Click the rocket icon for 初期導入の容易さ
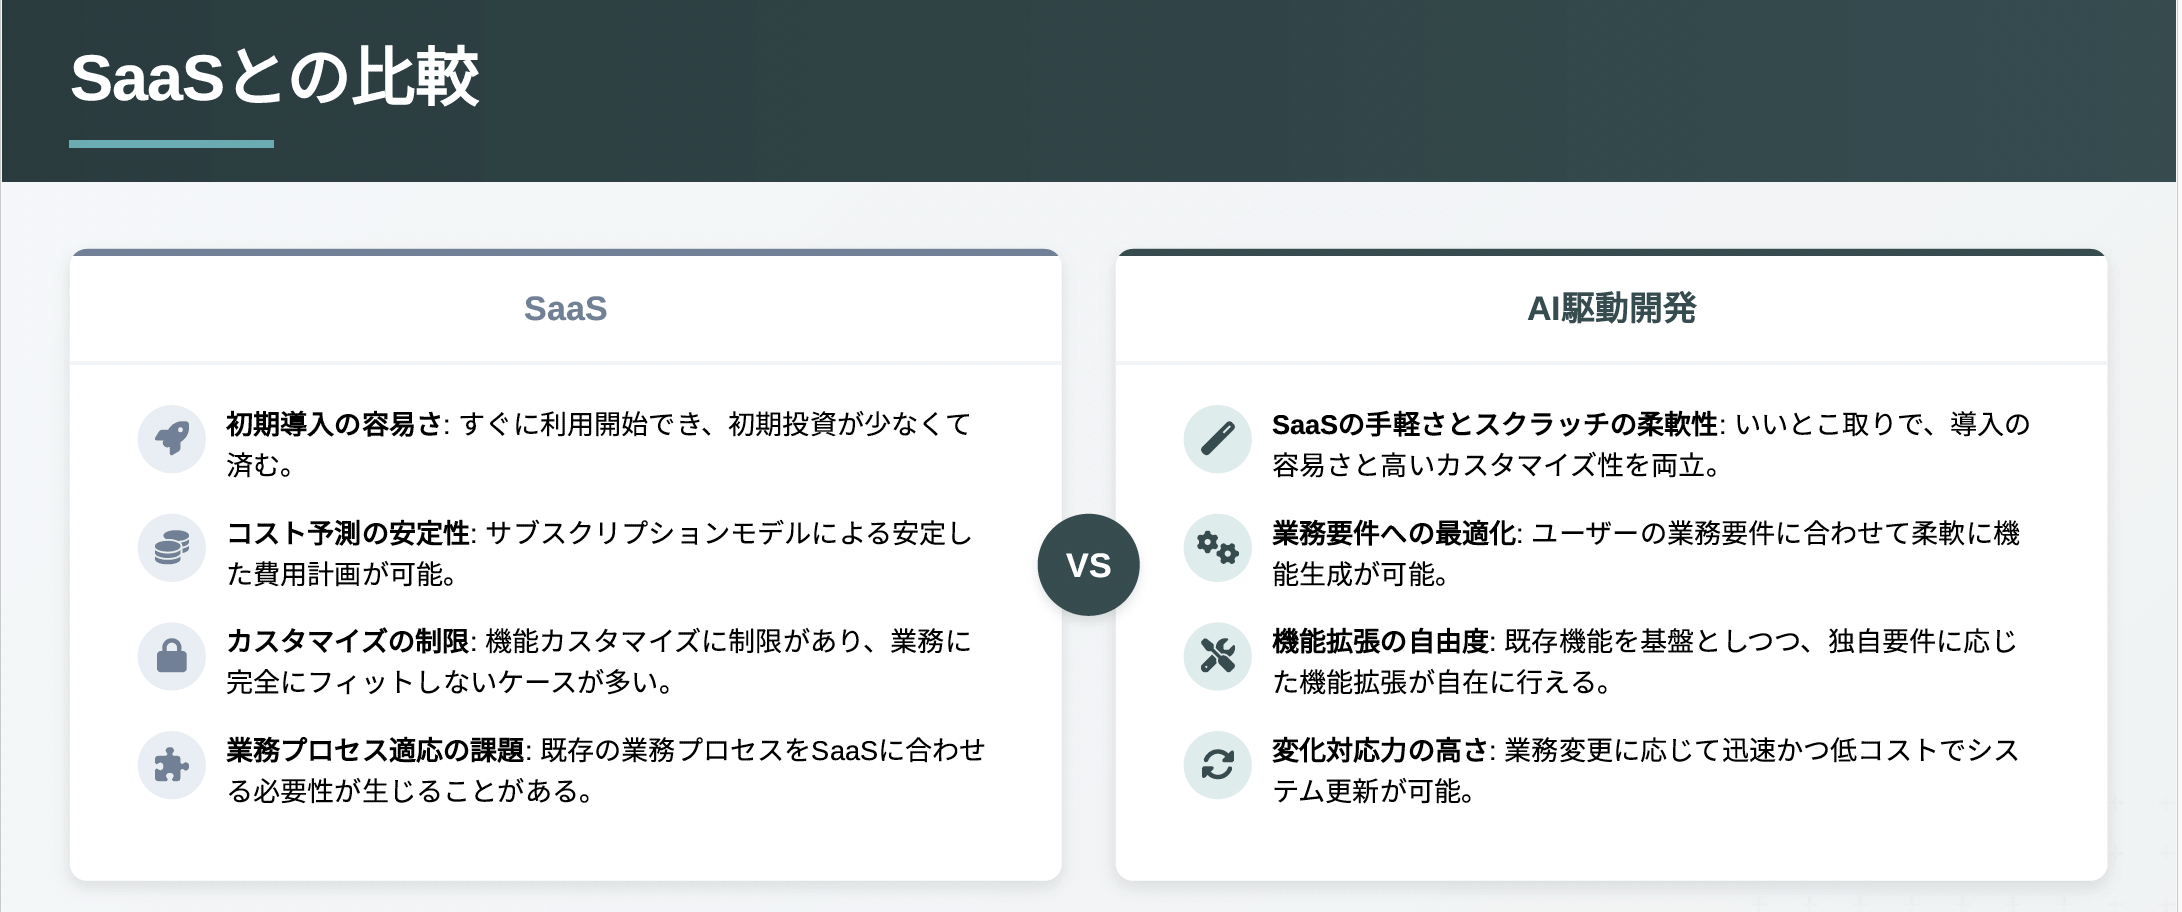 click(172, 439)
